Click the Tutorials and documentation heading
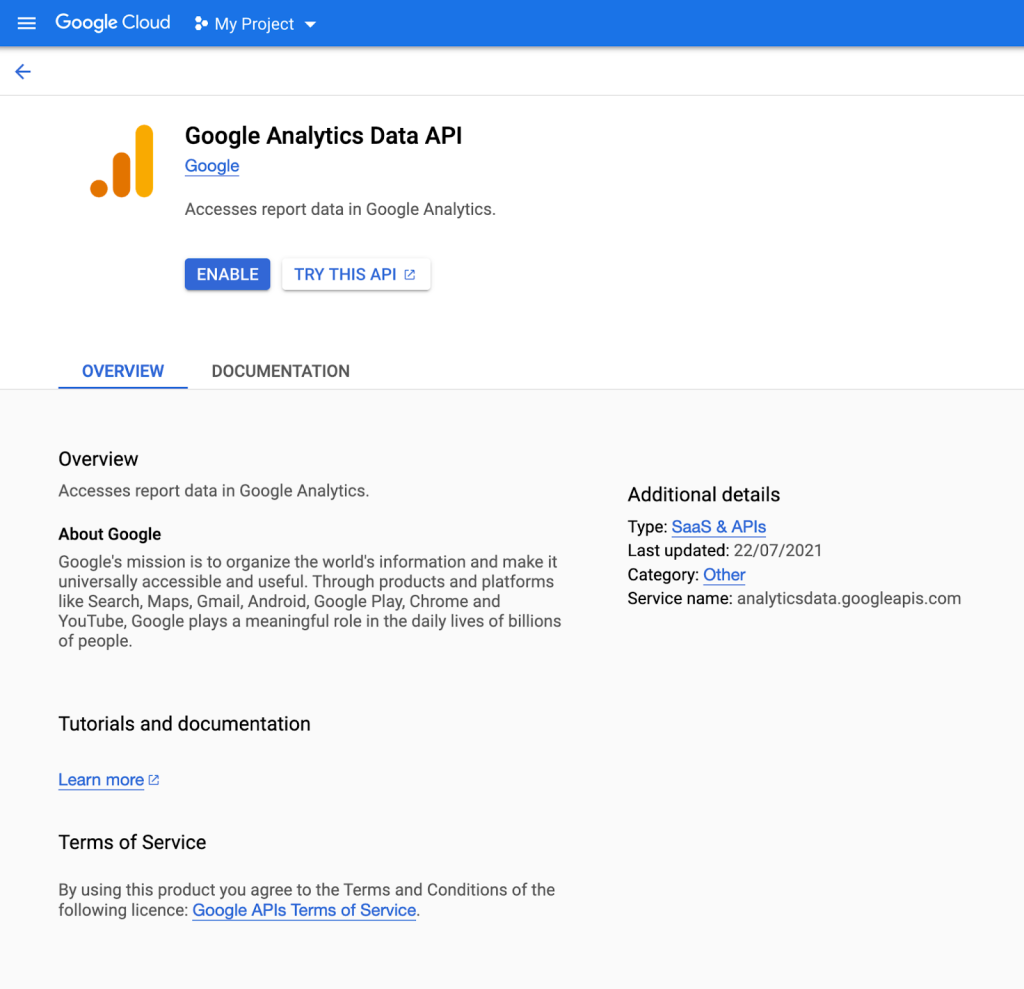The image size is (1024, 989). [x=184, y=724]
